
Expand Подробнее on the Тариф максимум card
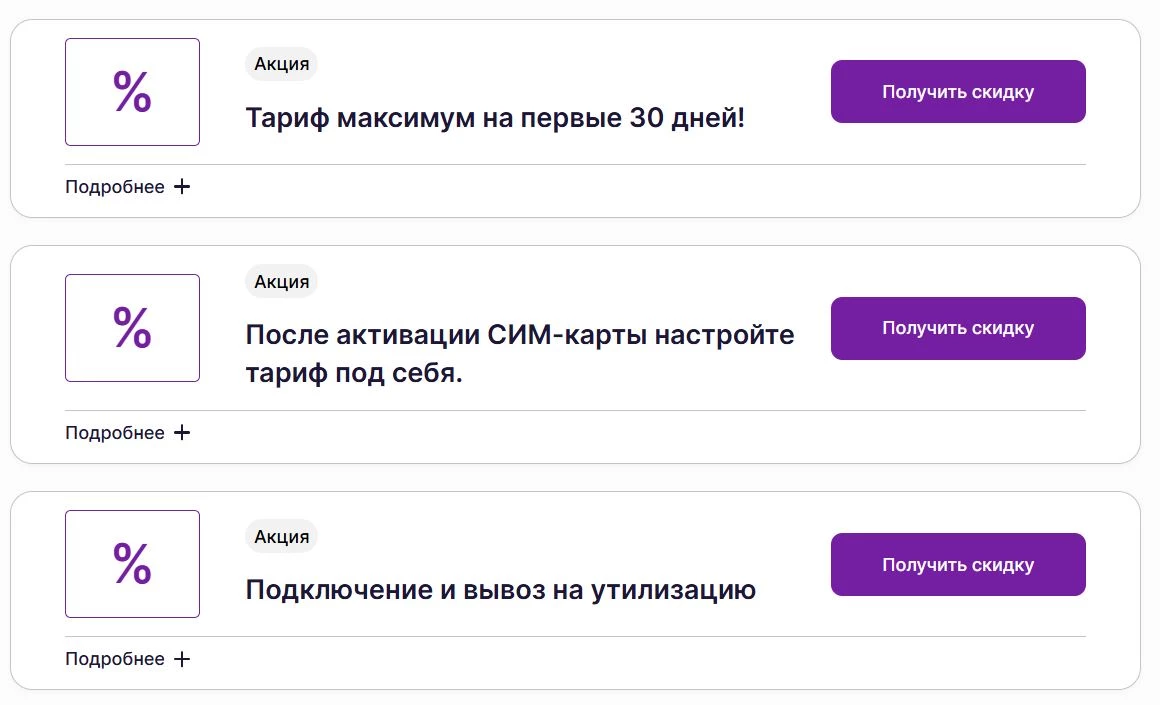point(115,185)
